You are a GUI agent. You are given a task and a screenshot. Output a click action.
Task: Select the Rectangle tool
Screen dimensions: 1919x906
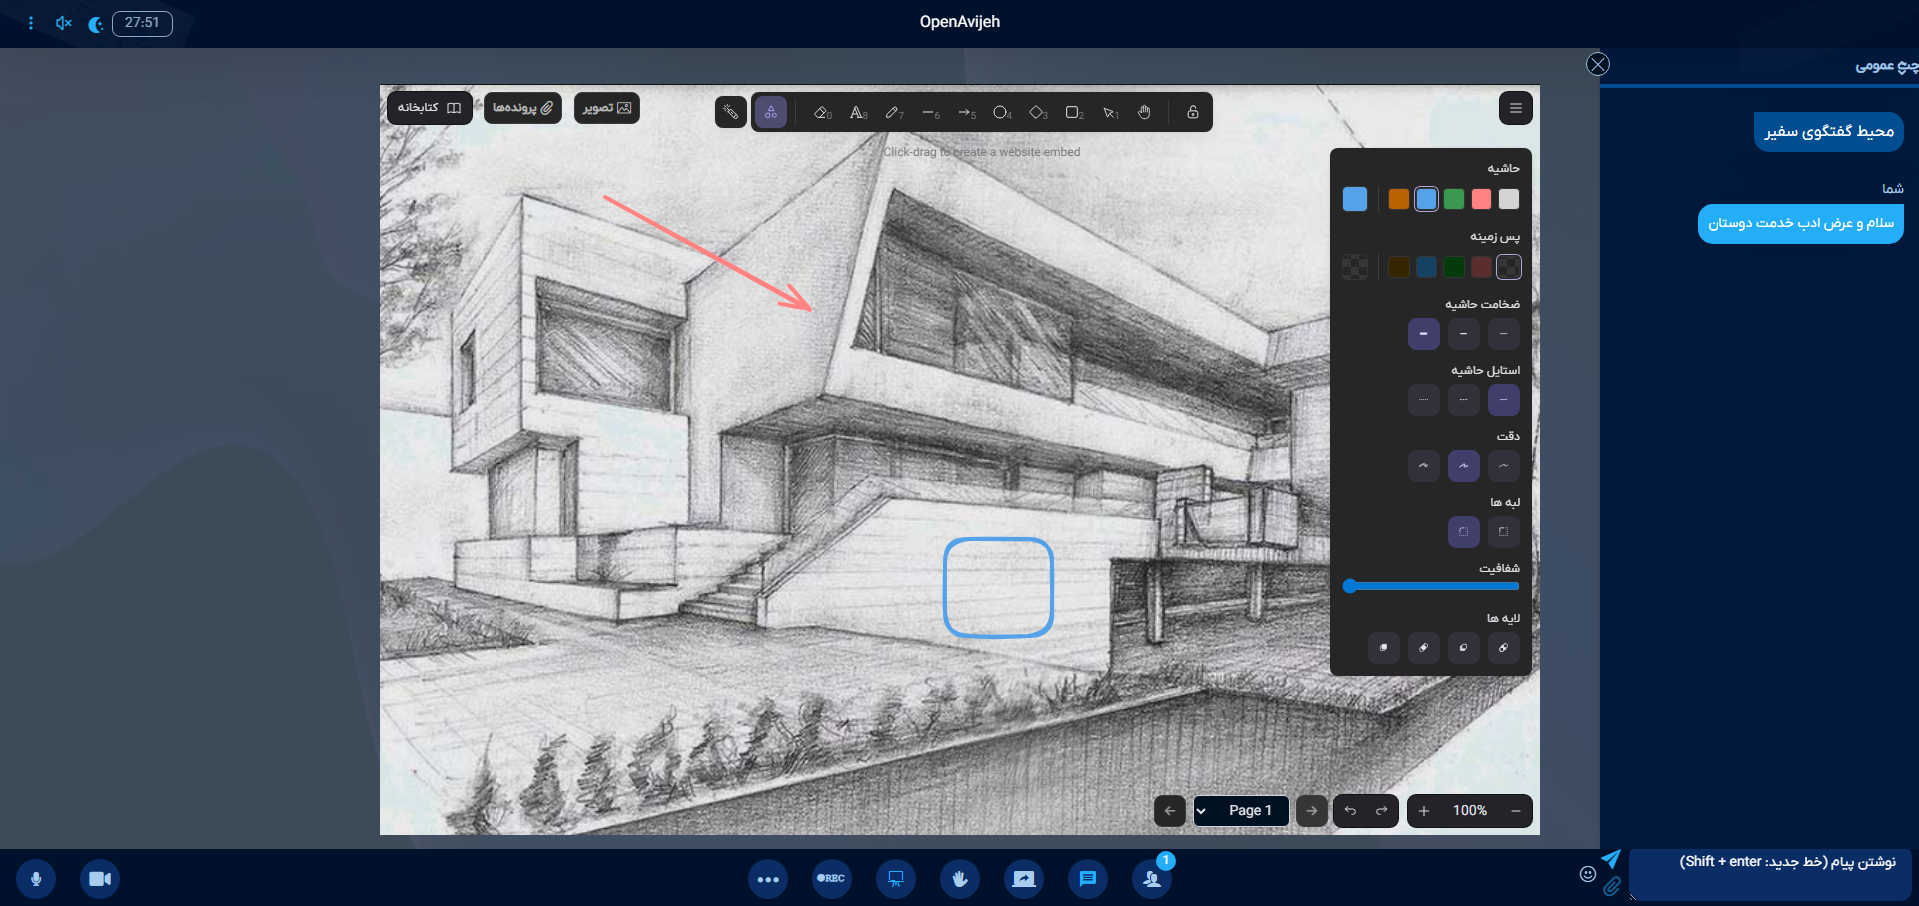1074,112
